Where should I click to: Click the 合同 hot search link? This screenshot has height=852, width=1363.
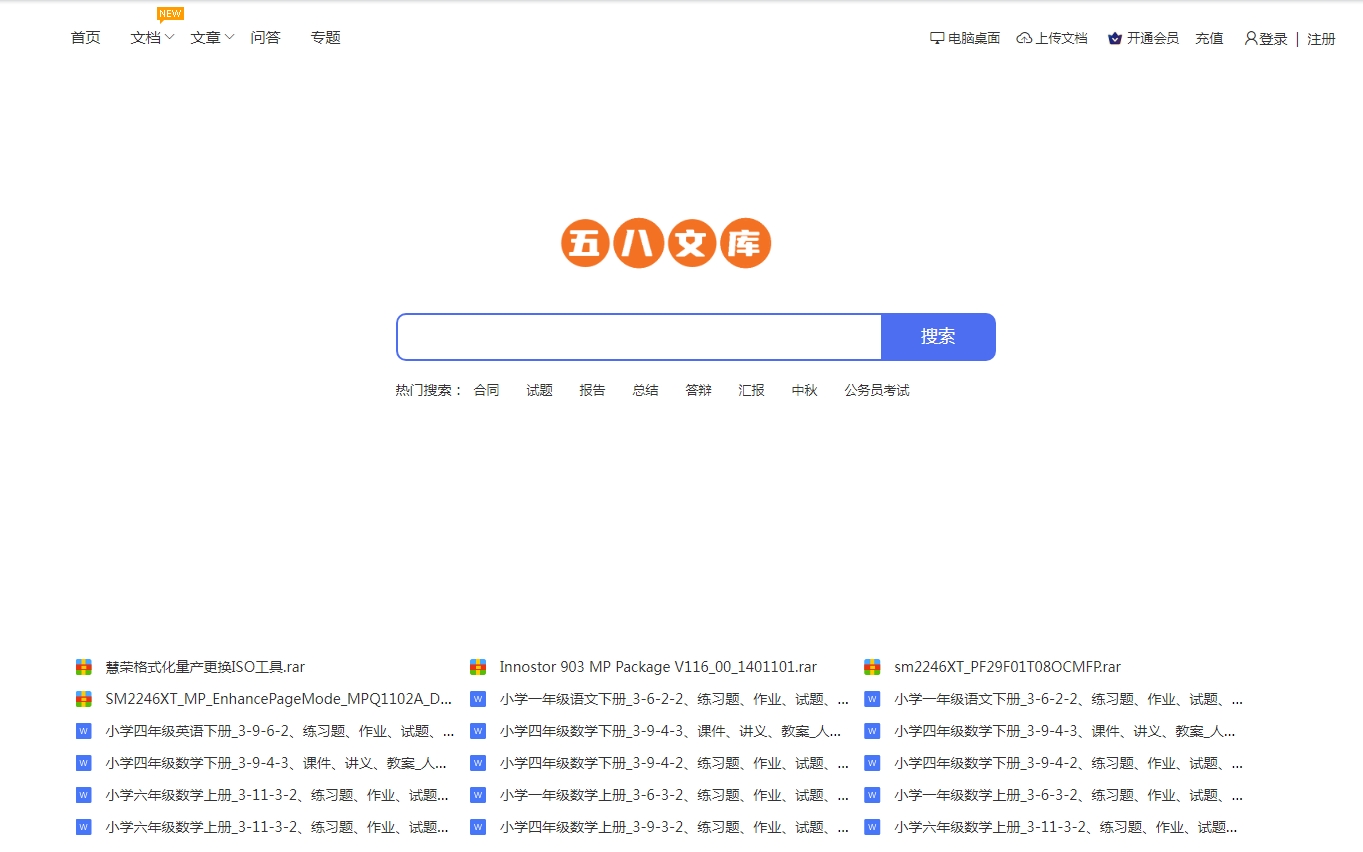(x=486, y=390)
